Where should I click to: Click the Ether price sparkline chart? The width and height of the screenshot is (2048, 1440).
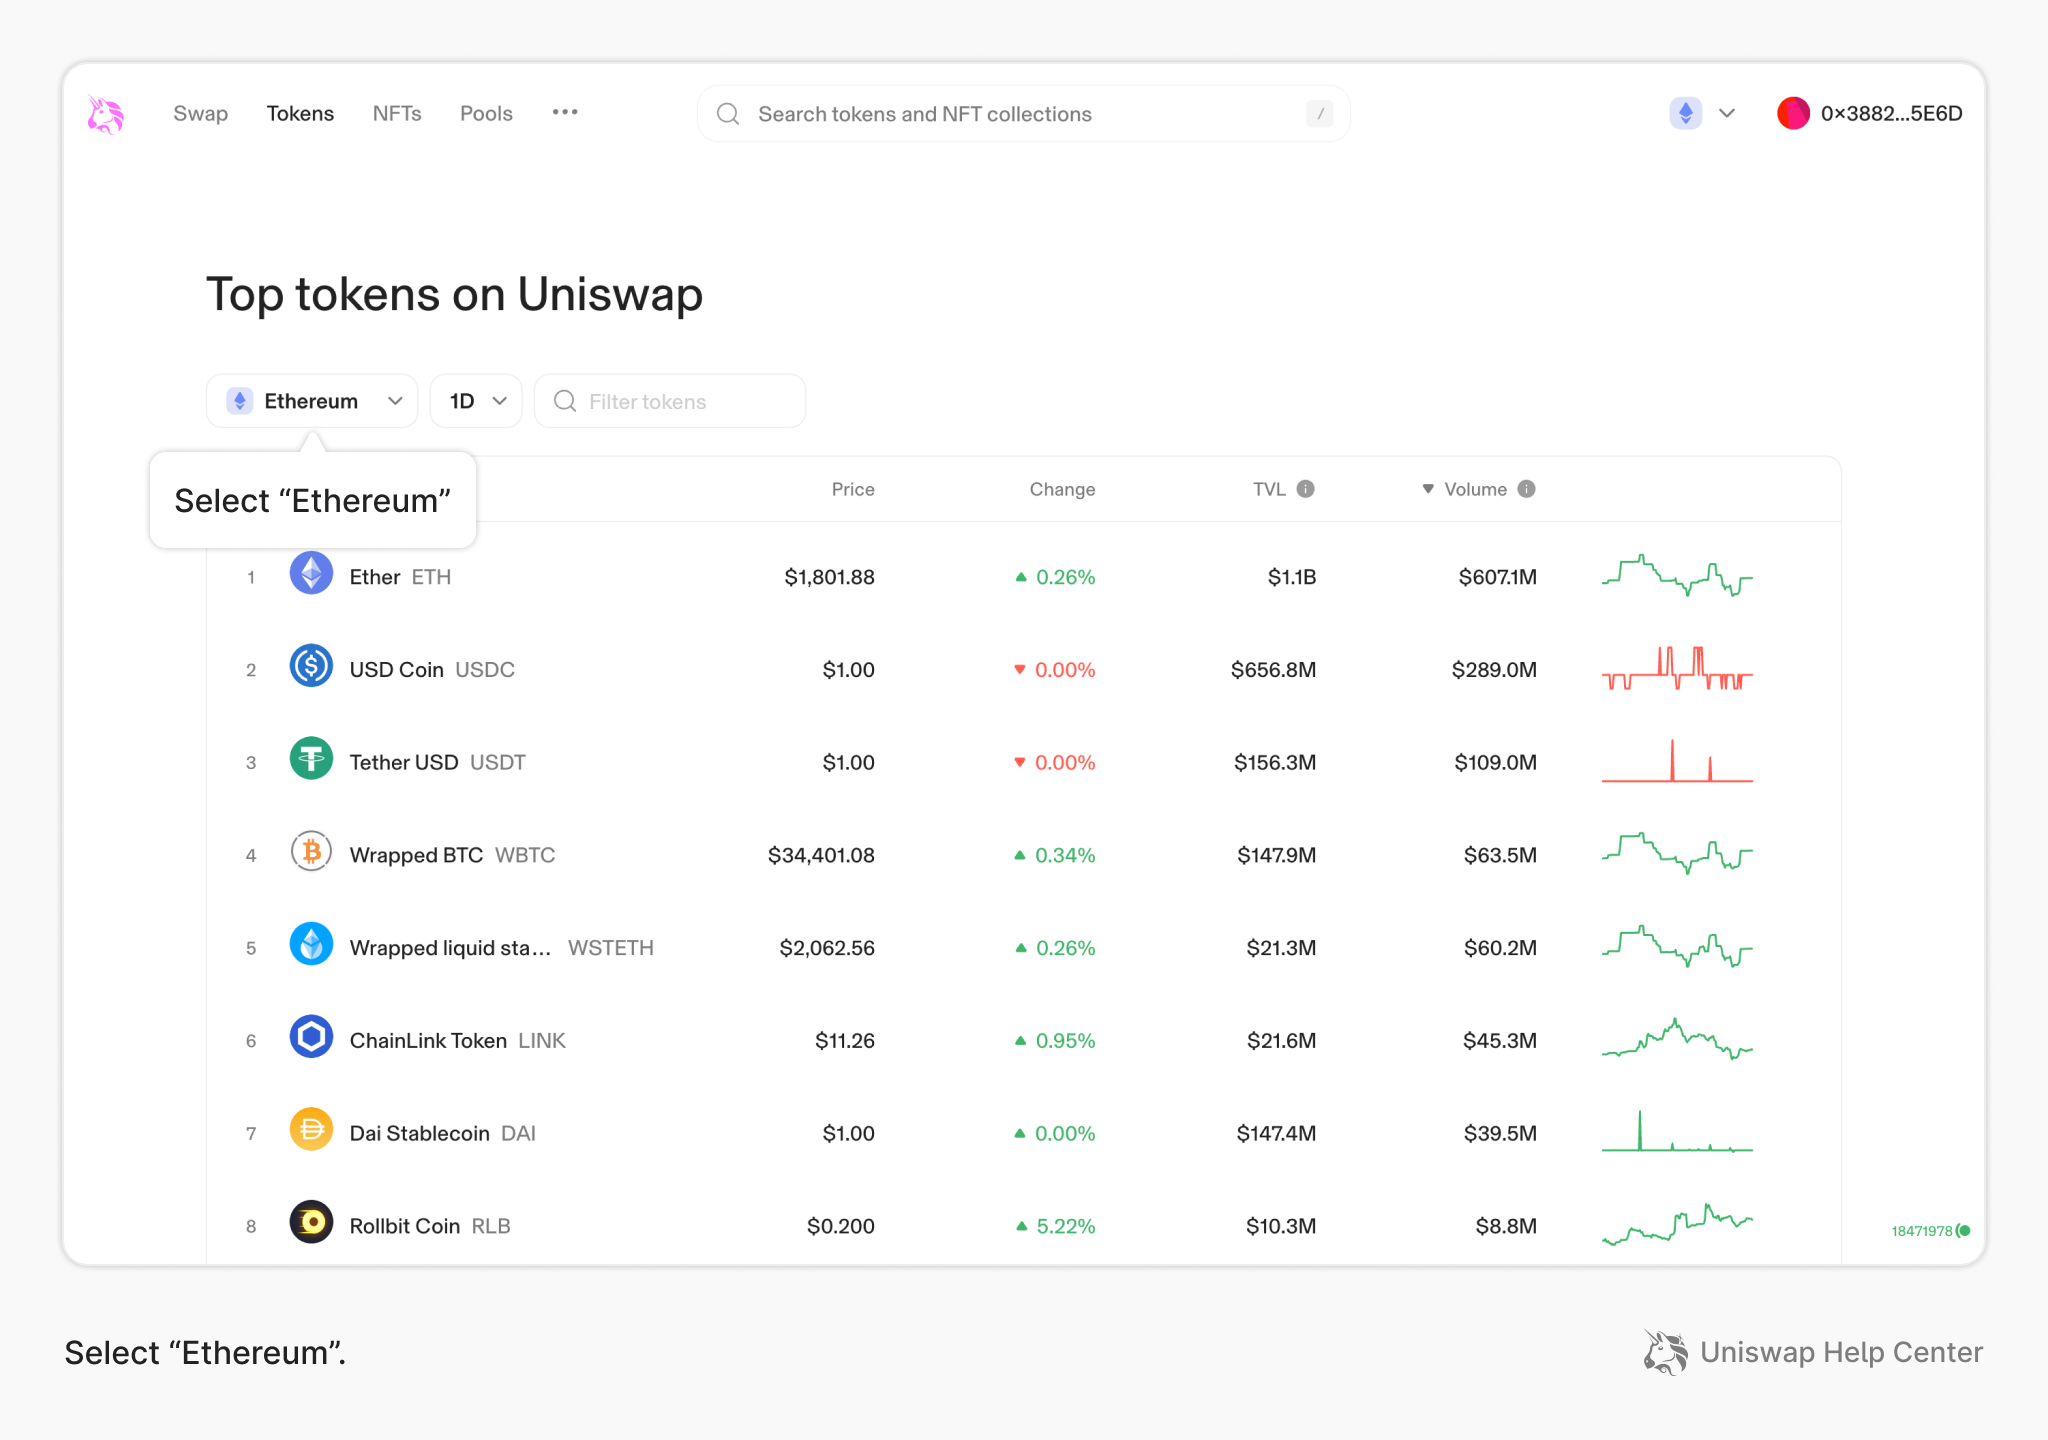[x=1677, y=575]
